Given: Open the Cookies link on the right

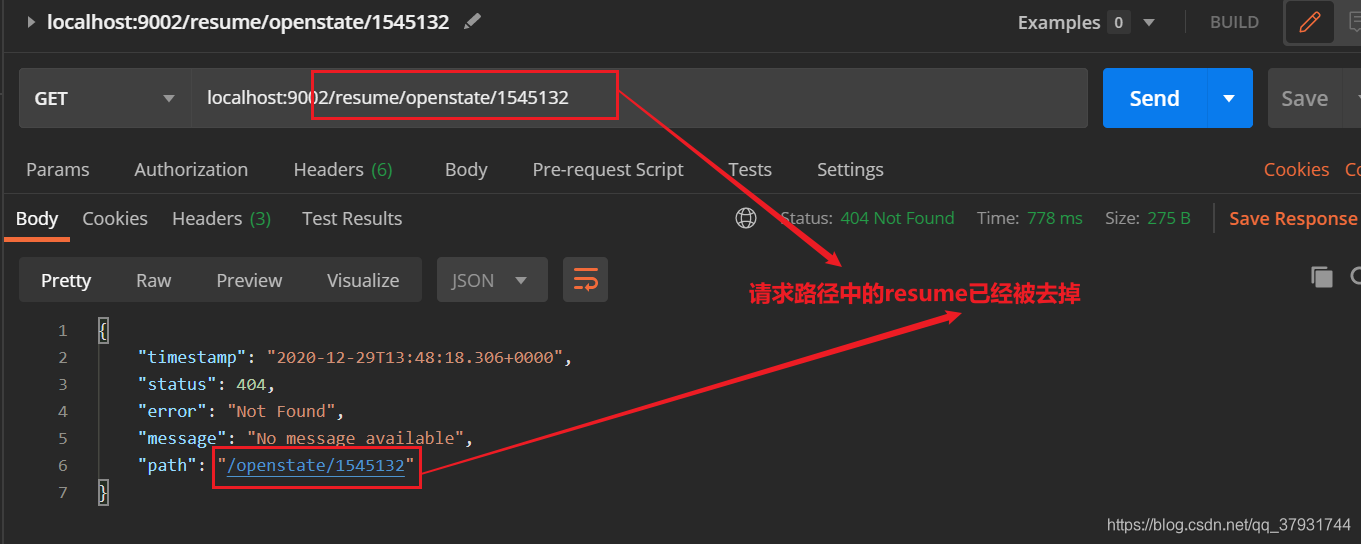Looking at the screenshot, I should click(x=1296, y=170).
